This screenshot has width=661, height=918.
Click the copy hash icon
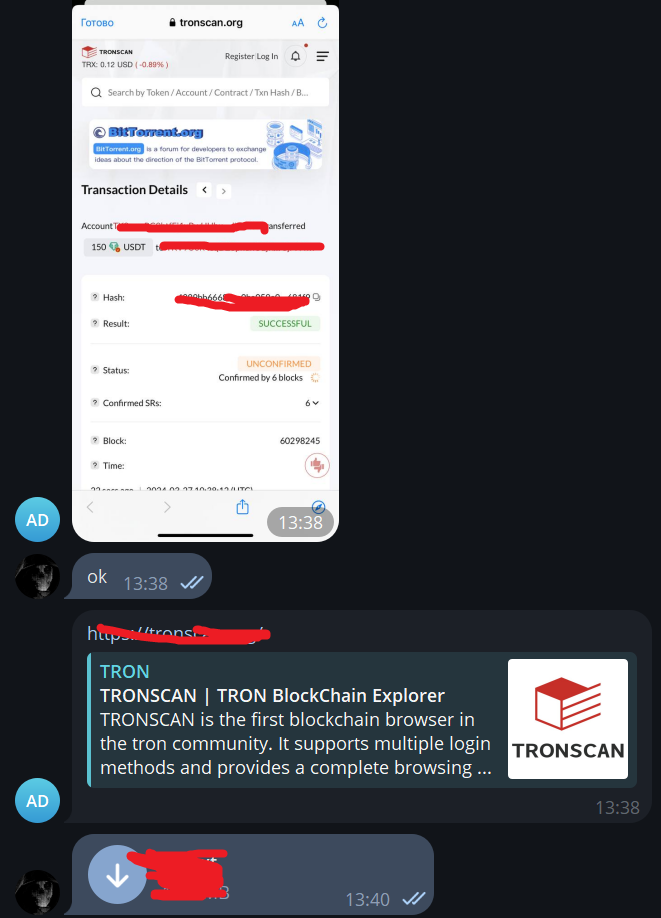click(x=317, y=297)
